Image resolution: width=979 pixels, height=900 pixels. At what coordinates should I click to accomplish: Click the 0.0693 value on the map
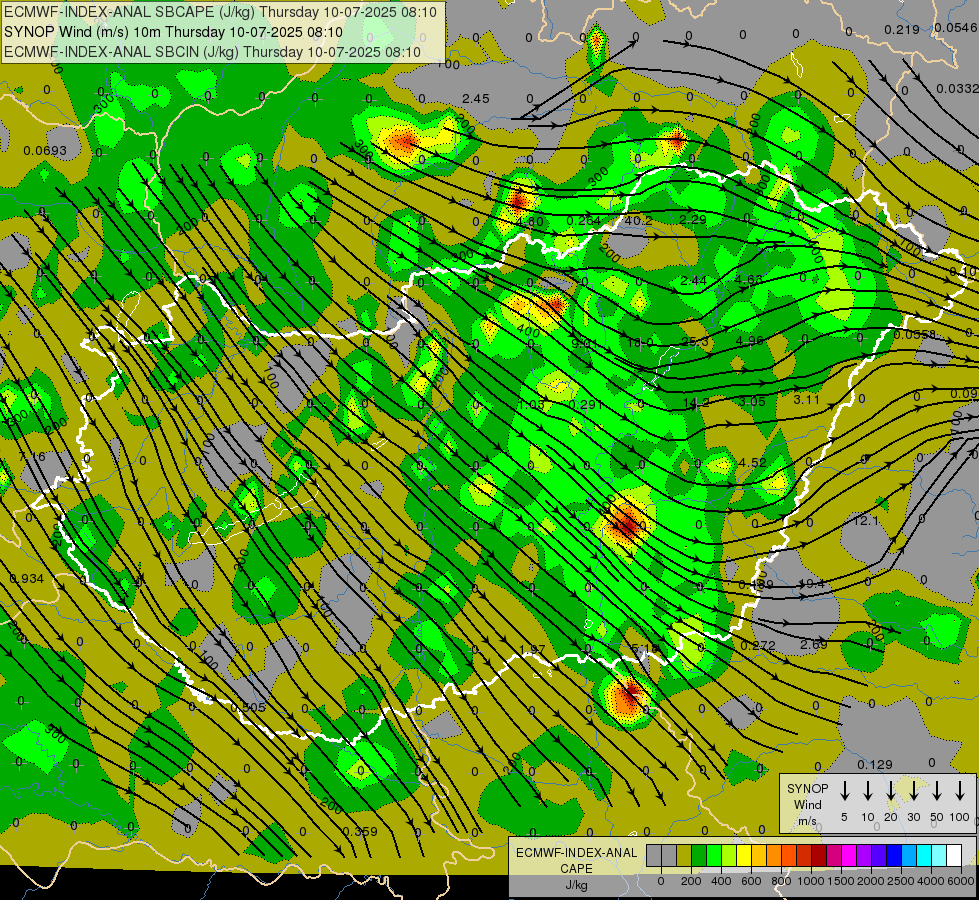click(x=45, y=151)
